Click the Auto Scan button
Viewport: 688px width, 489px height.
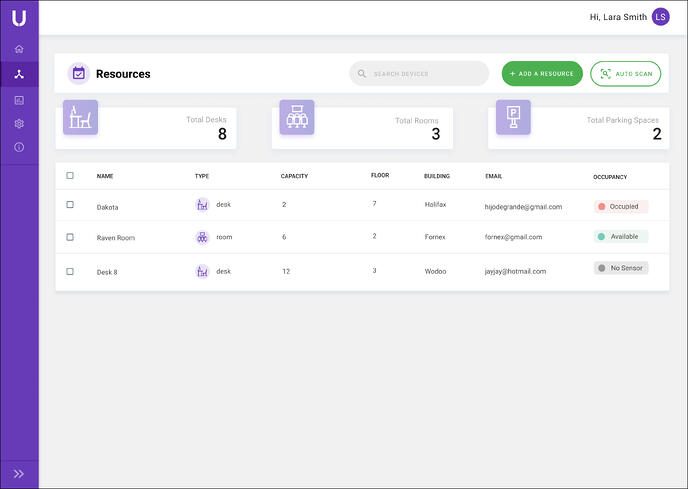pyautogui.click(x=625, y=74)
